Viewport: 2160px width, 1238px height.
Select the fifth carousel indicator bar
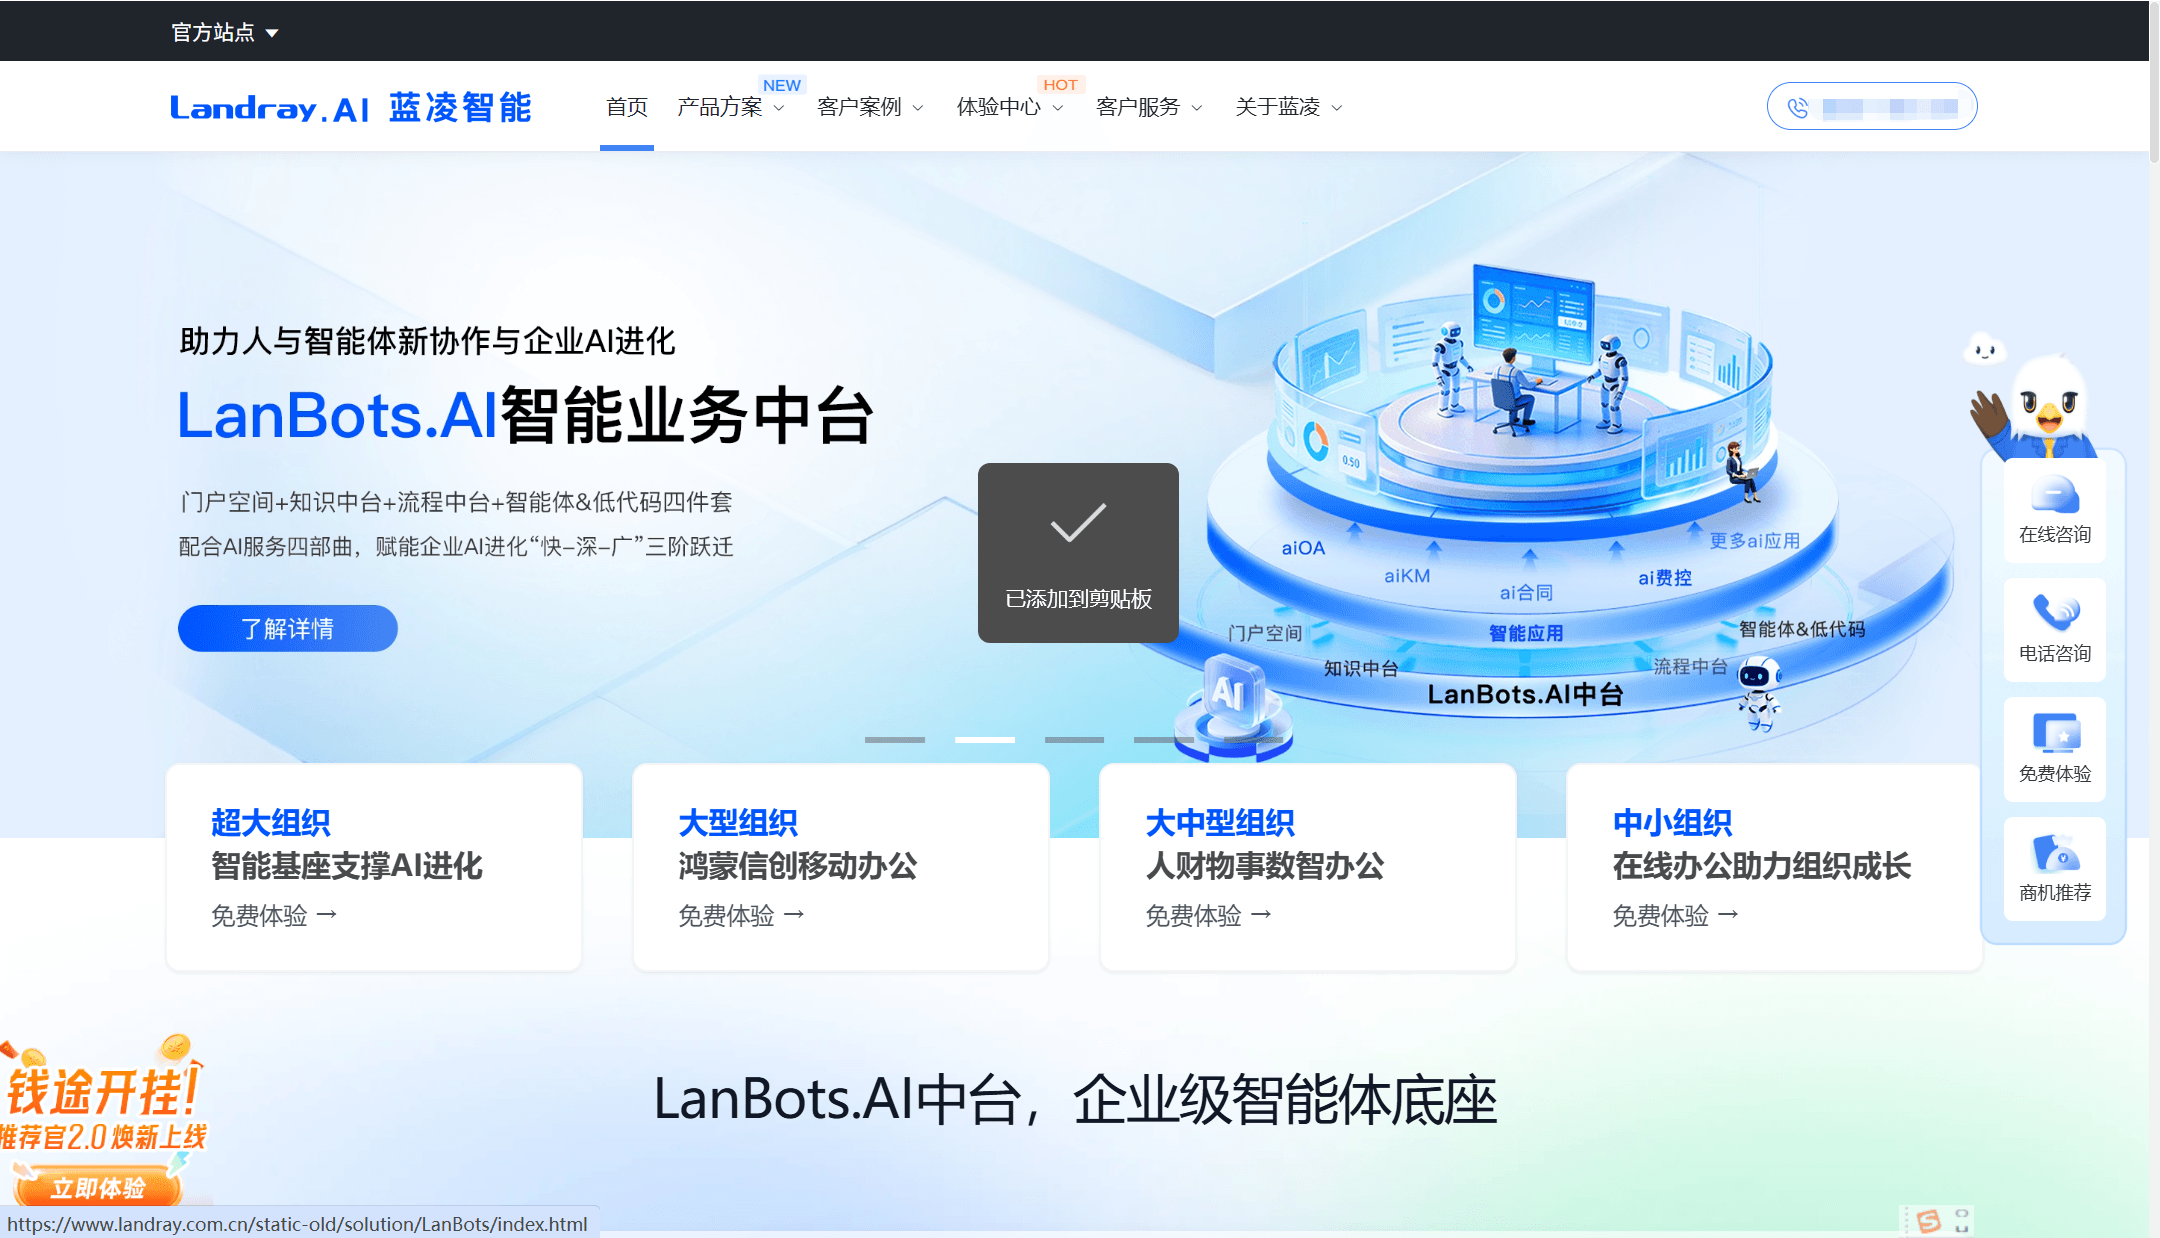tap(1254, 740)
